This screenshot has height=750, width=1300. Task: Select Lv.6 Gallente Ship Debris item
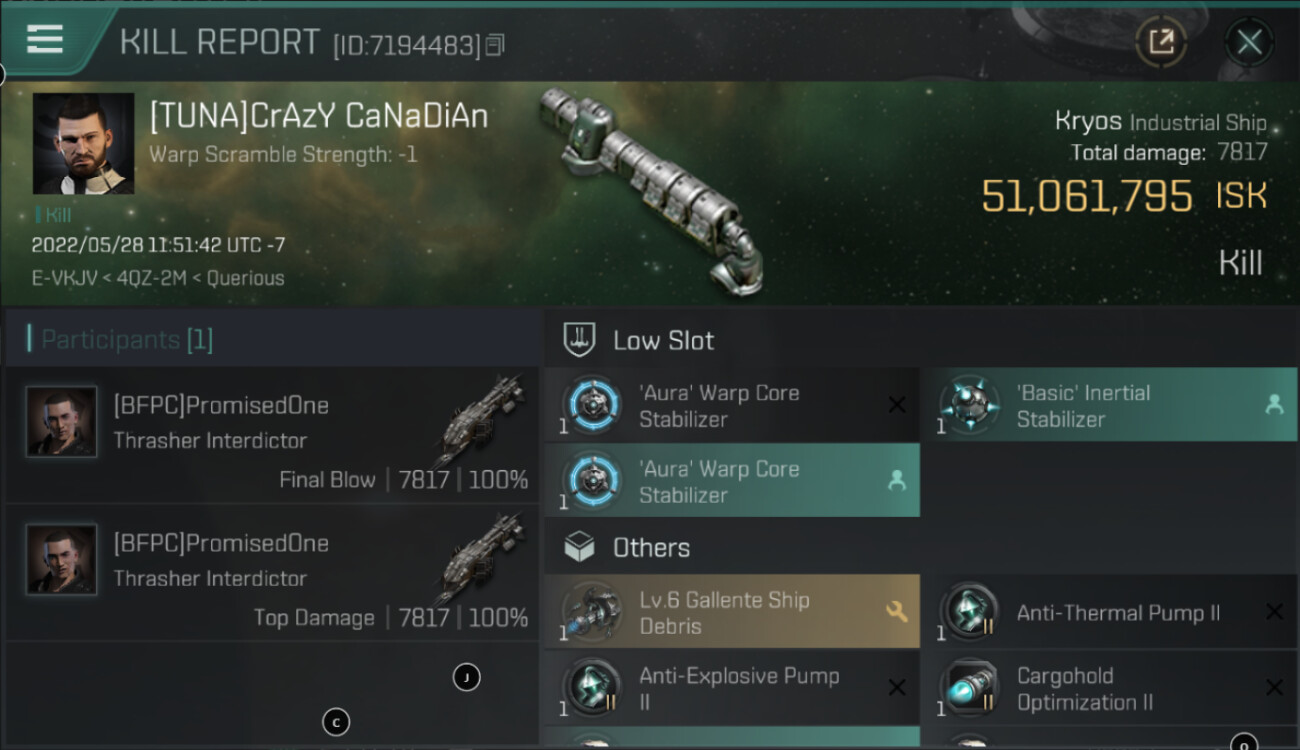point(732,612)
